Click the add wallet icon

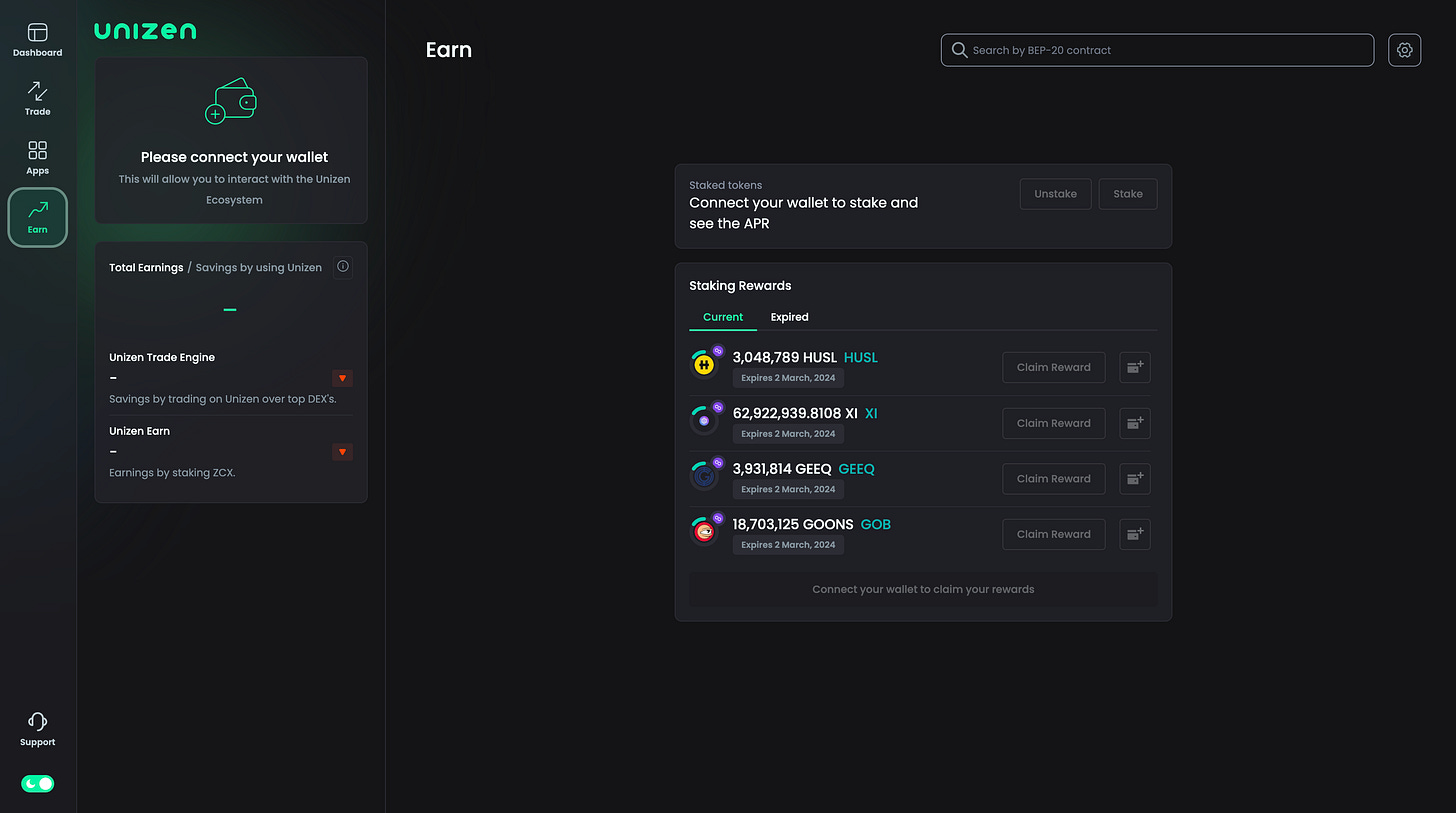tap(231, 101)
